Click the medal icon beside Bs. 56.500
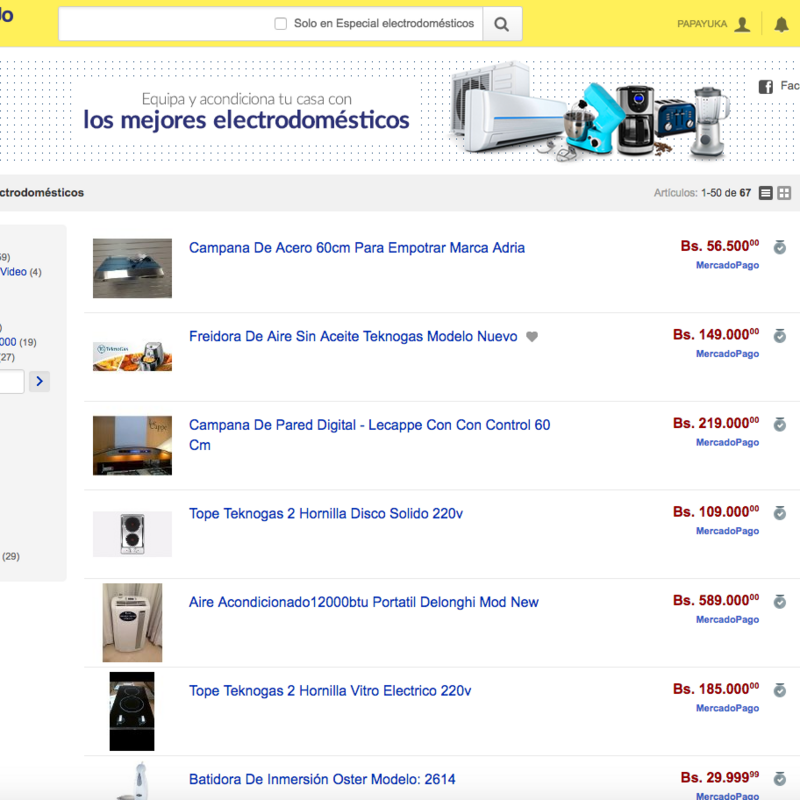This screenshot has height=800, width=800. (780, 247)
